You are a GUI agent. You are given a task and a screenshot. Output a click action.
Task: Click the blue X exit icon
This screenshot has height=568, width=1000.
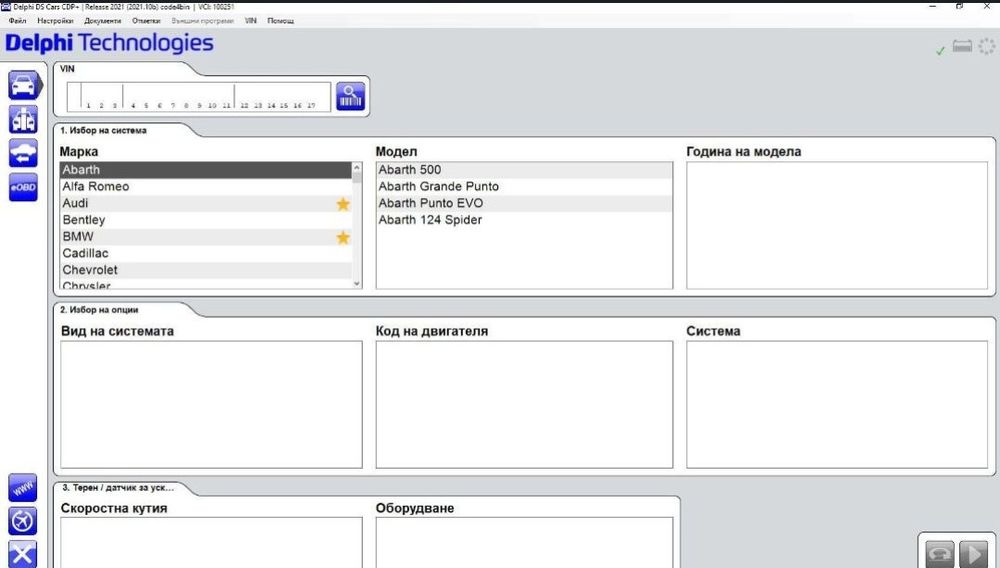[x=23, y=553]
